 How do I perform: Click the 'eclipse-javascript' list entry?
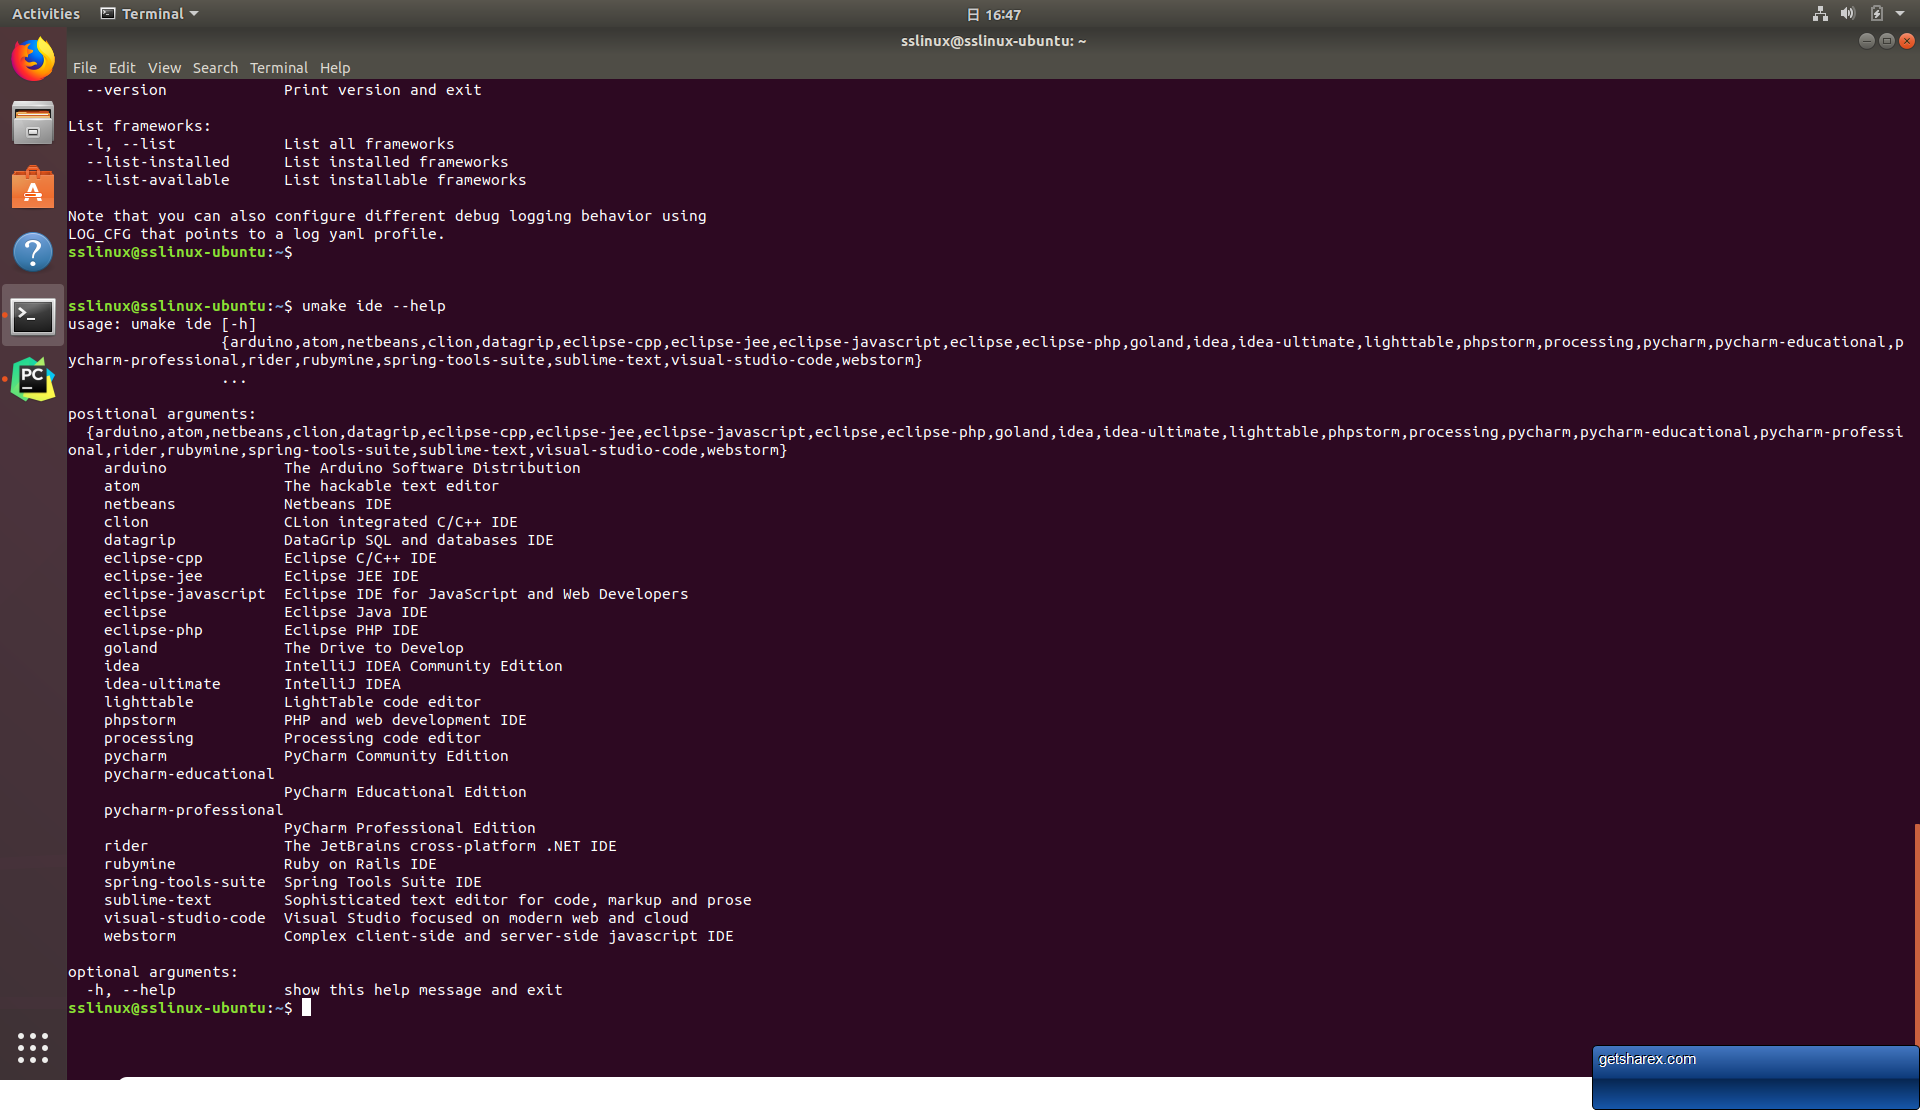(x=184, y=594)
